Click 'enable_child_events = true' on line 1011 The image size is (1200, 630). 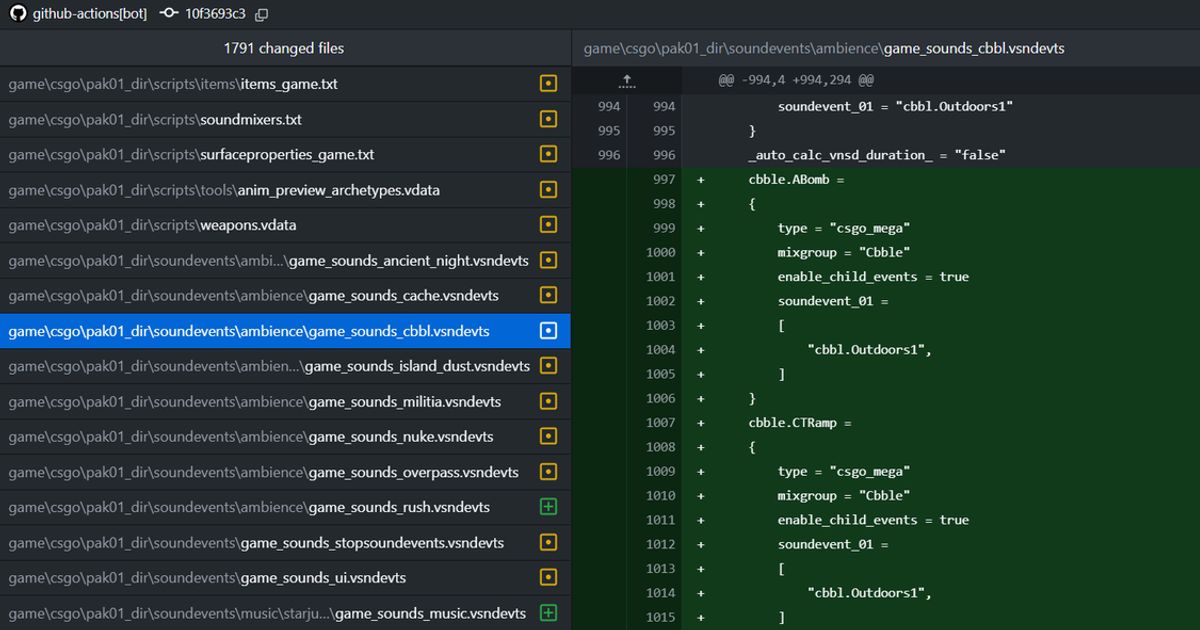pyautogui.click(x=873, y=520)
